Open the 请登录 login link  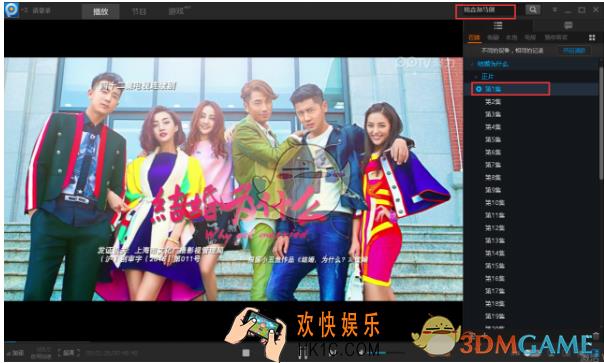[x=42, y=11]
